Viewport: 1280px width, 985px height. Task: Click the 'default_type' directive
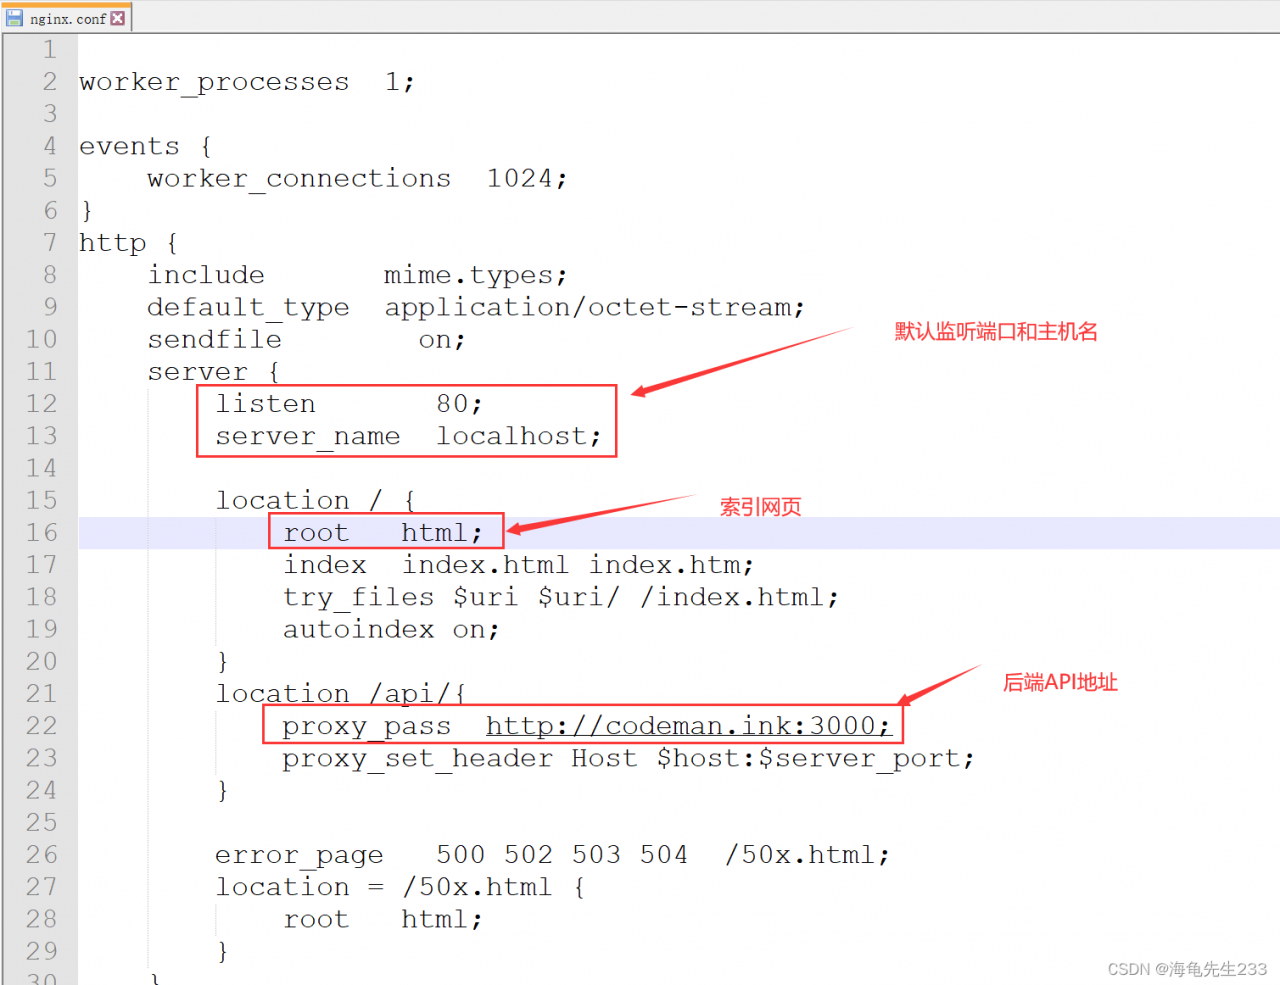248,308
